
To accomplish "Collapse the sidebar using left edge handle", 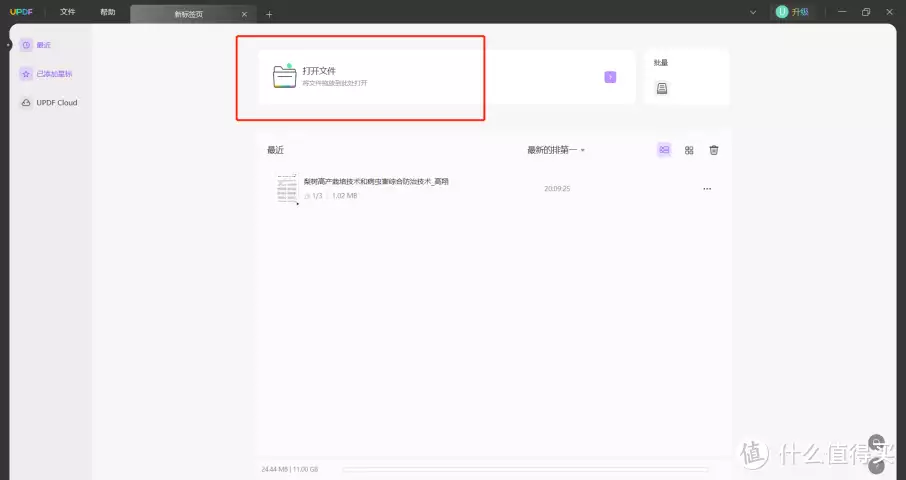I will [9, 44].
